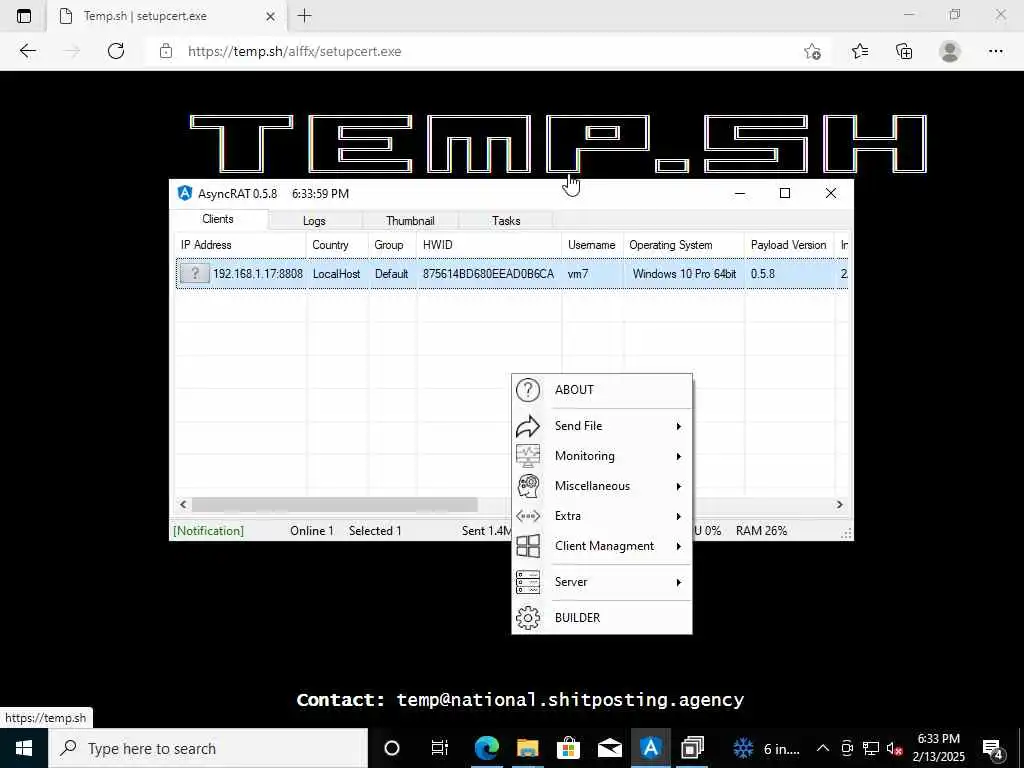Expand the Miscellaneous submenu arrow

679,487
